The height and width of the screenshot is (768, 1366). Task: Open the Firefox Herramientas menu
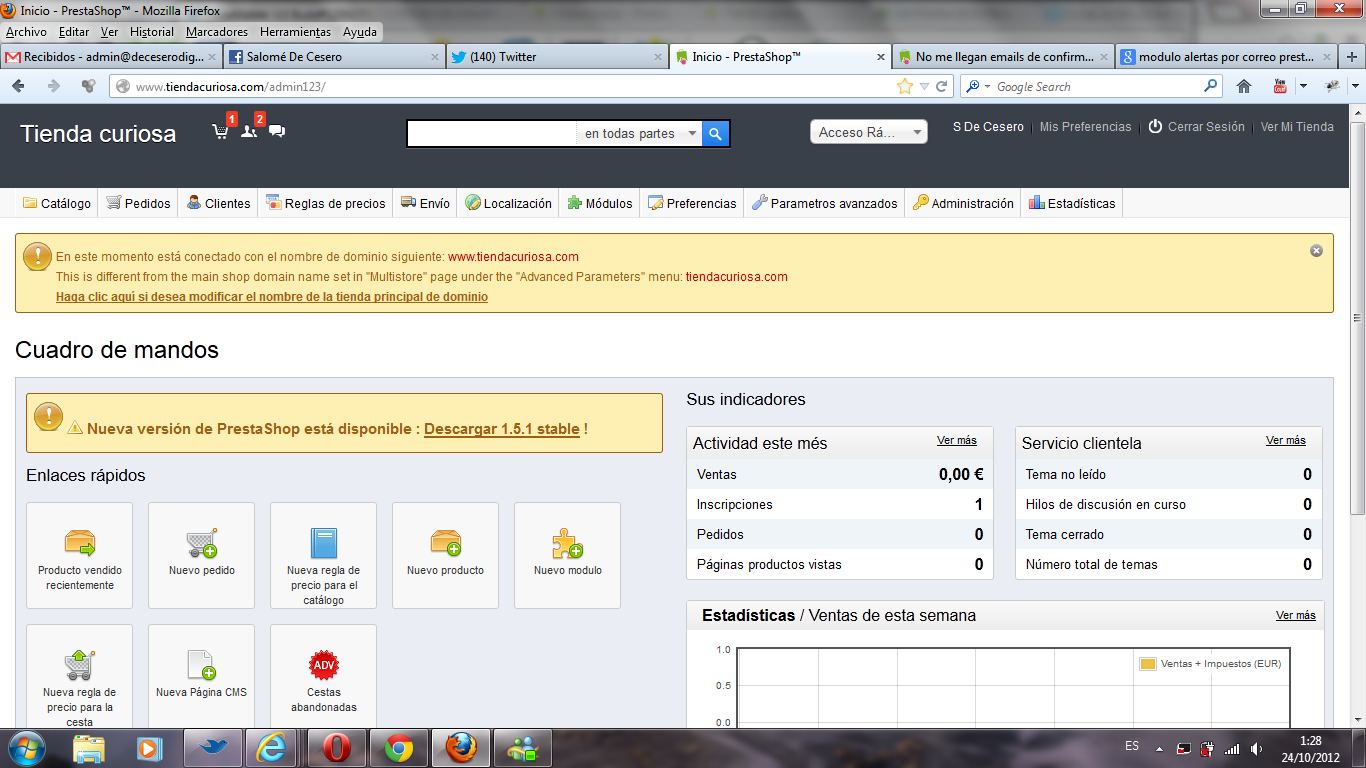point(295,32)
